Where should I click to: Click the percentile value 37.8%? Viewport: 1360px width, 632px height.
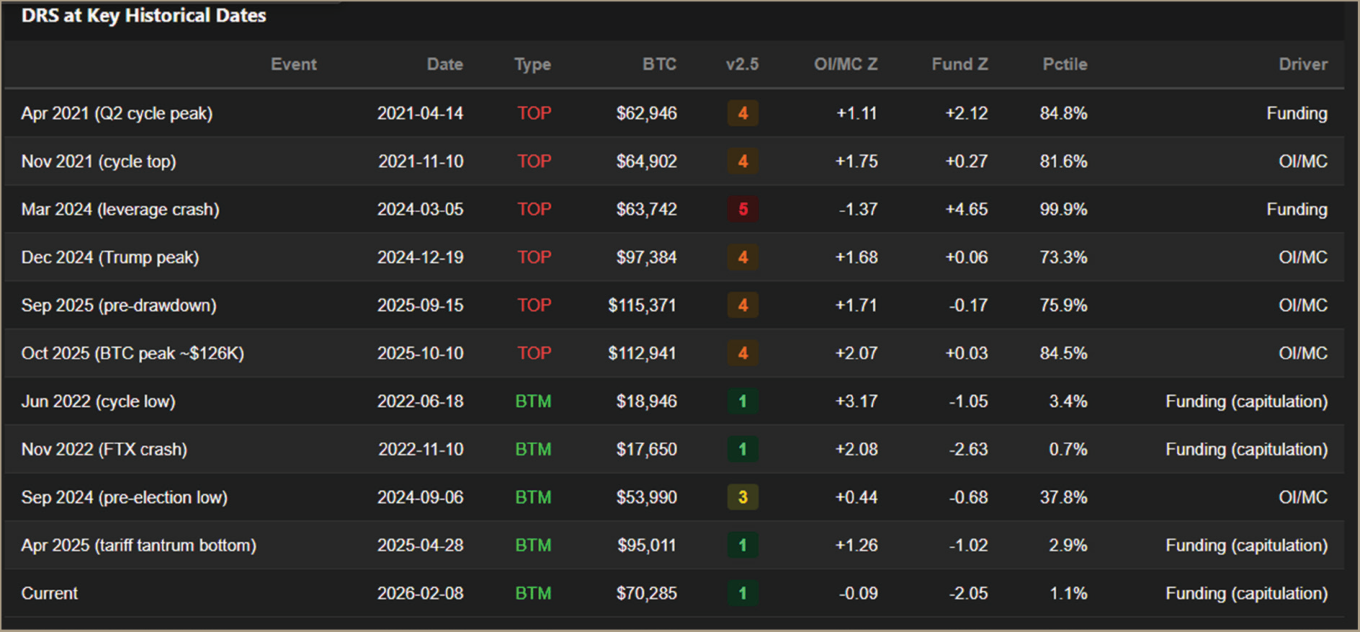1064,497
